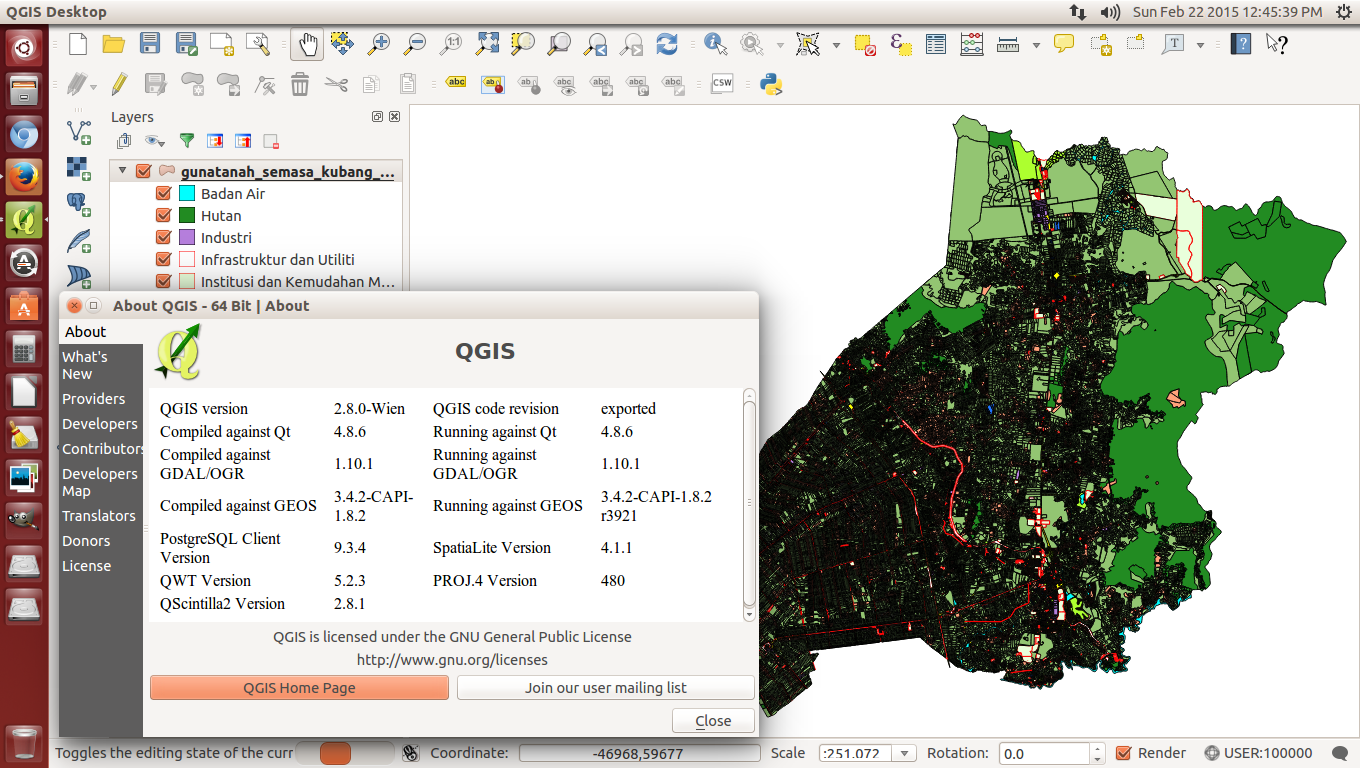Select the Pan Map hand tool
Image resolution: width=1360 pixels, height=768 pixels.
tap(308, 44)
